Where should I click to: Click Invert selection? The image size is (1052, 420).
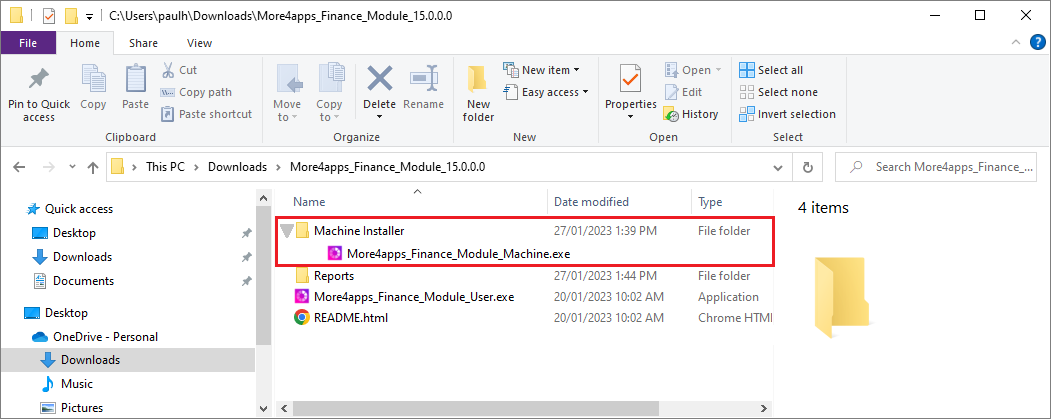[x=787, y=114]
